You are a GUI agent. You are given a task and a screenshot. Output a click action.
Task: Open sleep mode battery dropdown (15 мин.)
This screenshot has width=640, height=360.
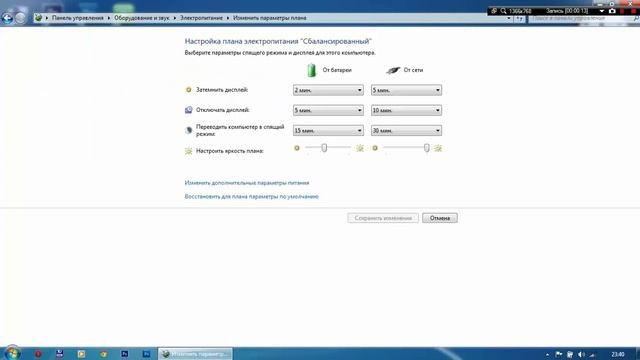click(x=328, y=131)
